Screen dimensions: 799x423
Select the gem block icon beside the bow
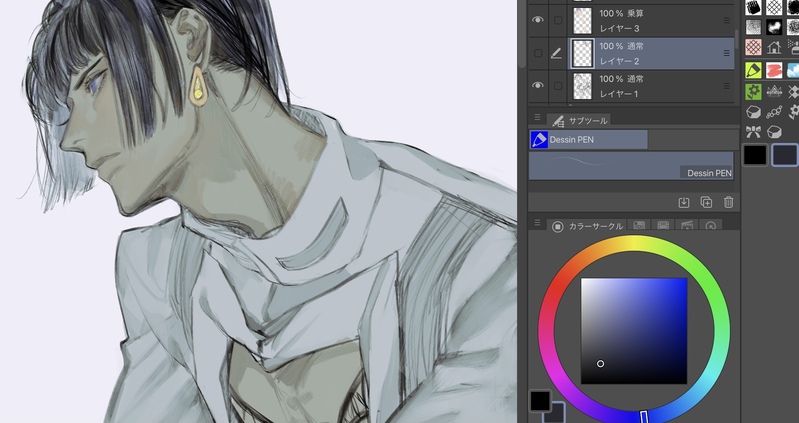pos(774,132)
